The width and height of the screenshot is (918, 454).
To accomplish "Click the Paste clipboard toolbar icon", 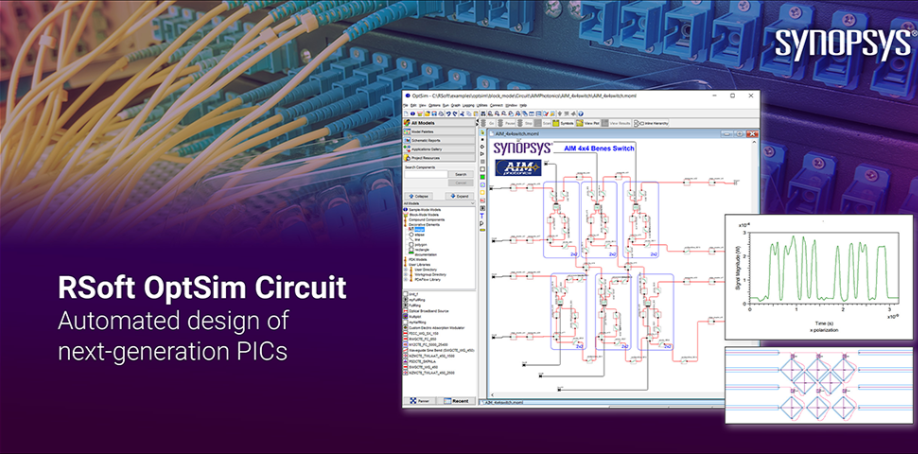I will coord(476,114).
